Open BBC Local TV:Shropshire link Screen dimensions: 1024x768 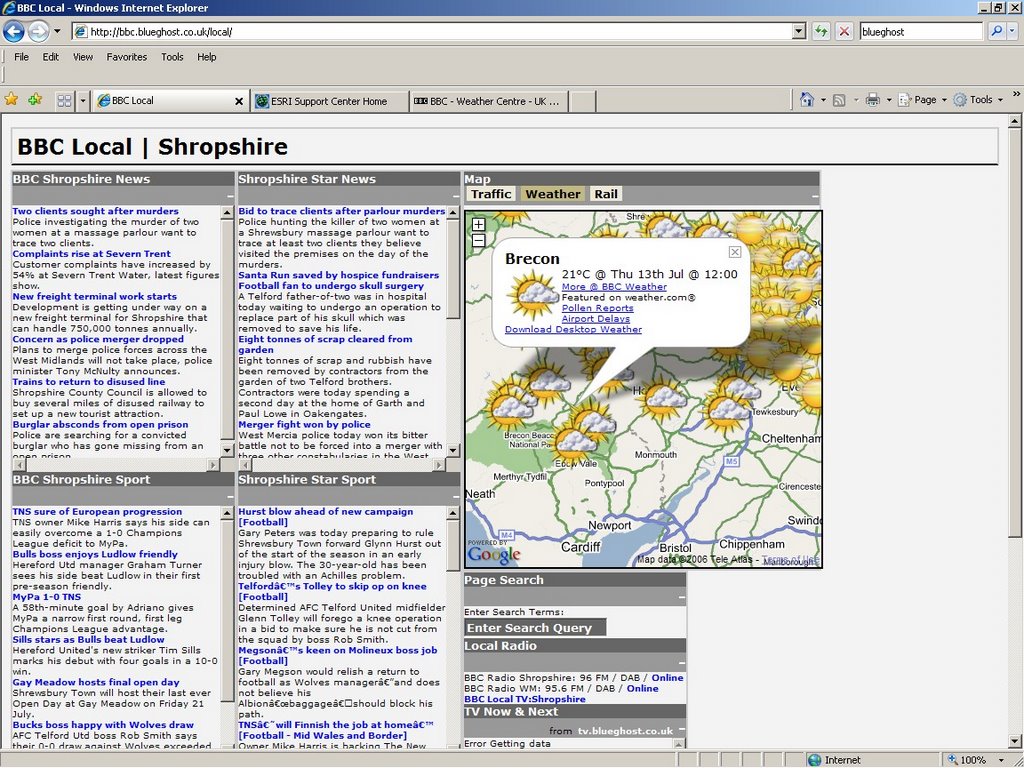click(x=525, y=699)
